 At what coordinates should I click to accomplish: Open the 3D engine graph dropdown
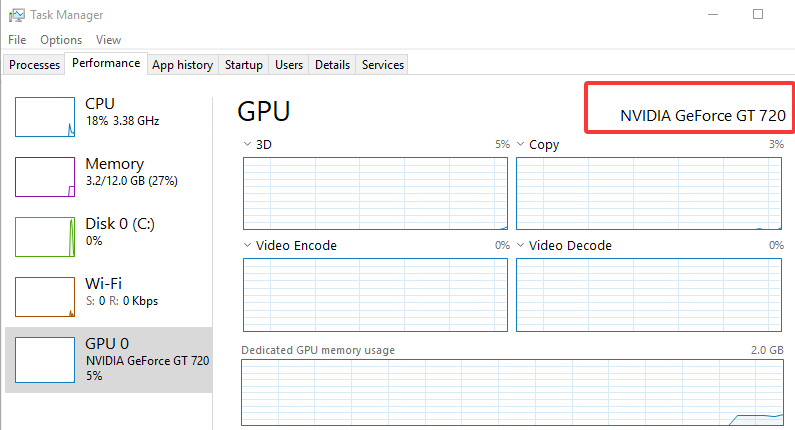click(247, 144)
